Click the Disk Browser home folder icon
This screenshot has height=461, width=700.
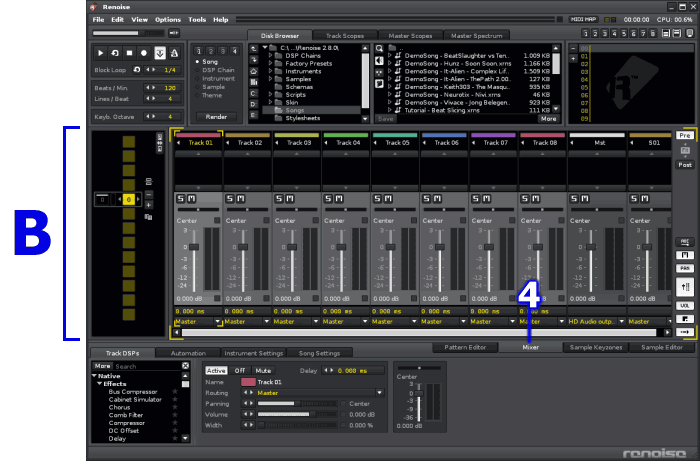(x=254, y=71)
